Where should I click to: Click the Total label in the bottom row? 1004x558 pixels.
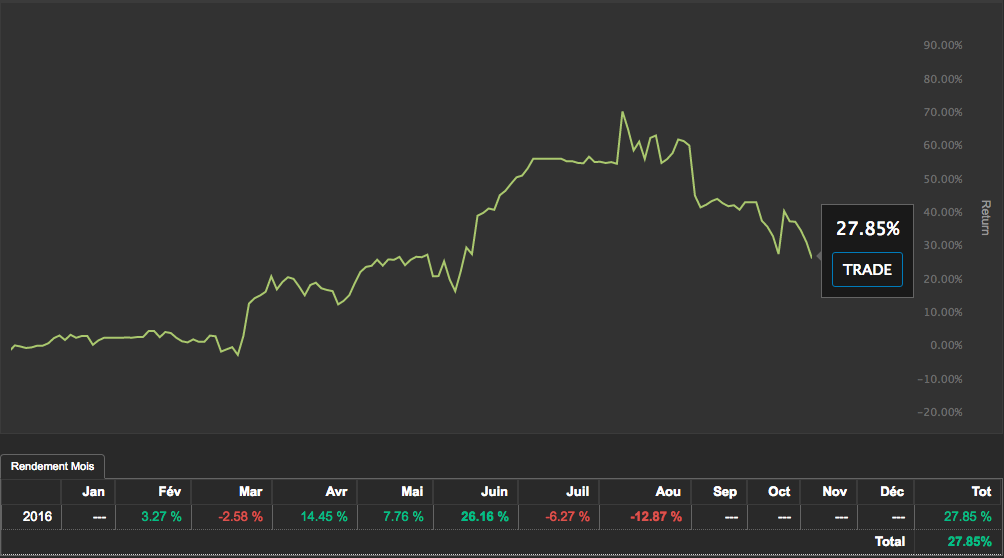pos(889,541)
